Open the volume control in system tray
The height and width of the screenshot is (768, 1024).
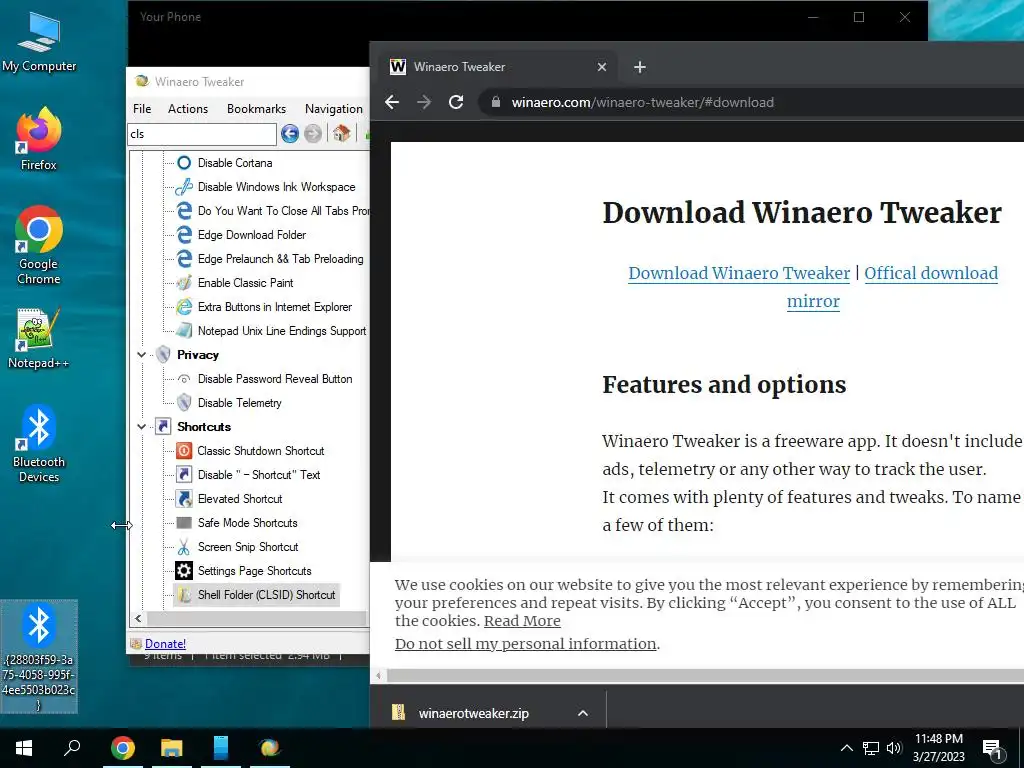[x=894, y=748]
